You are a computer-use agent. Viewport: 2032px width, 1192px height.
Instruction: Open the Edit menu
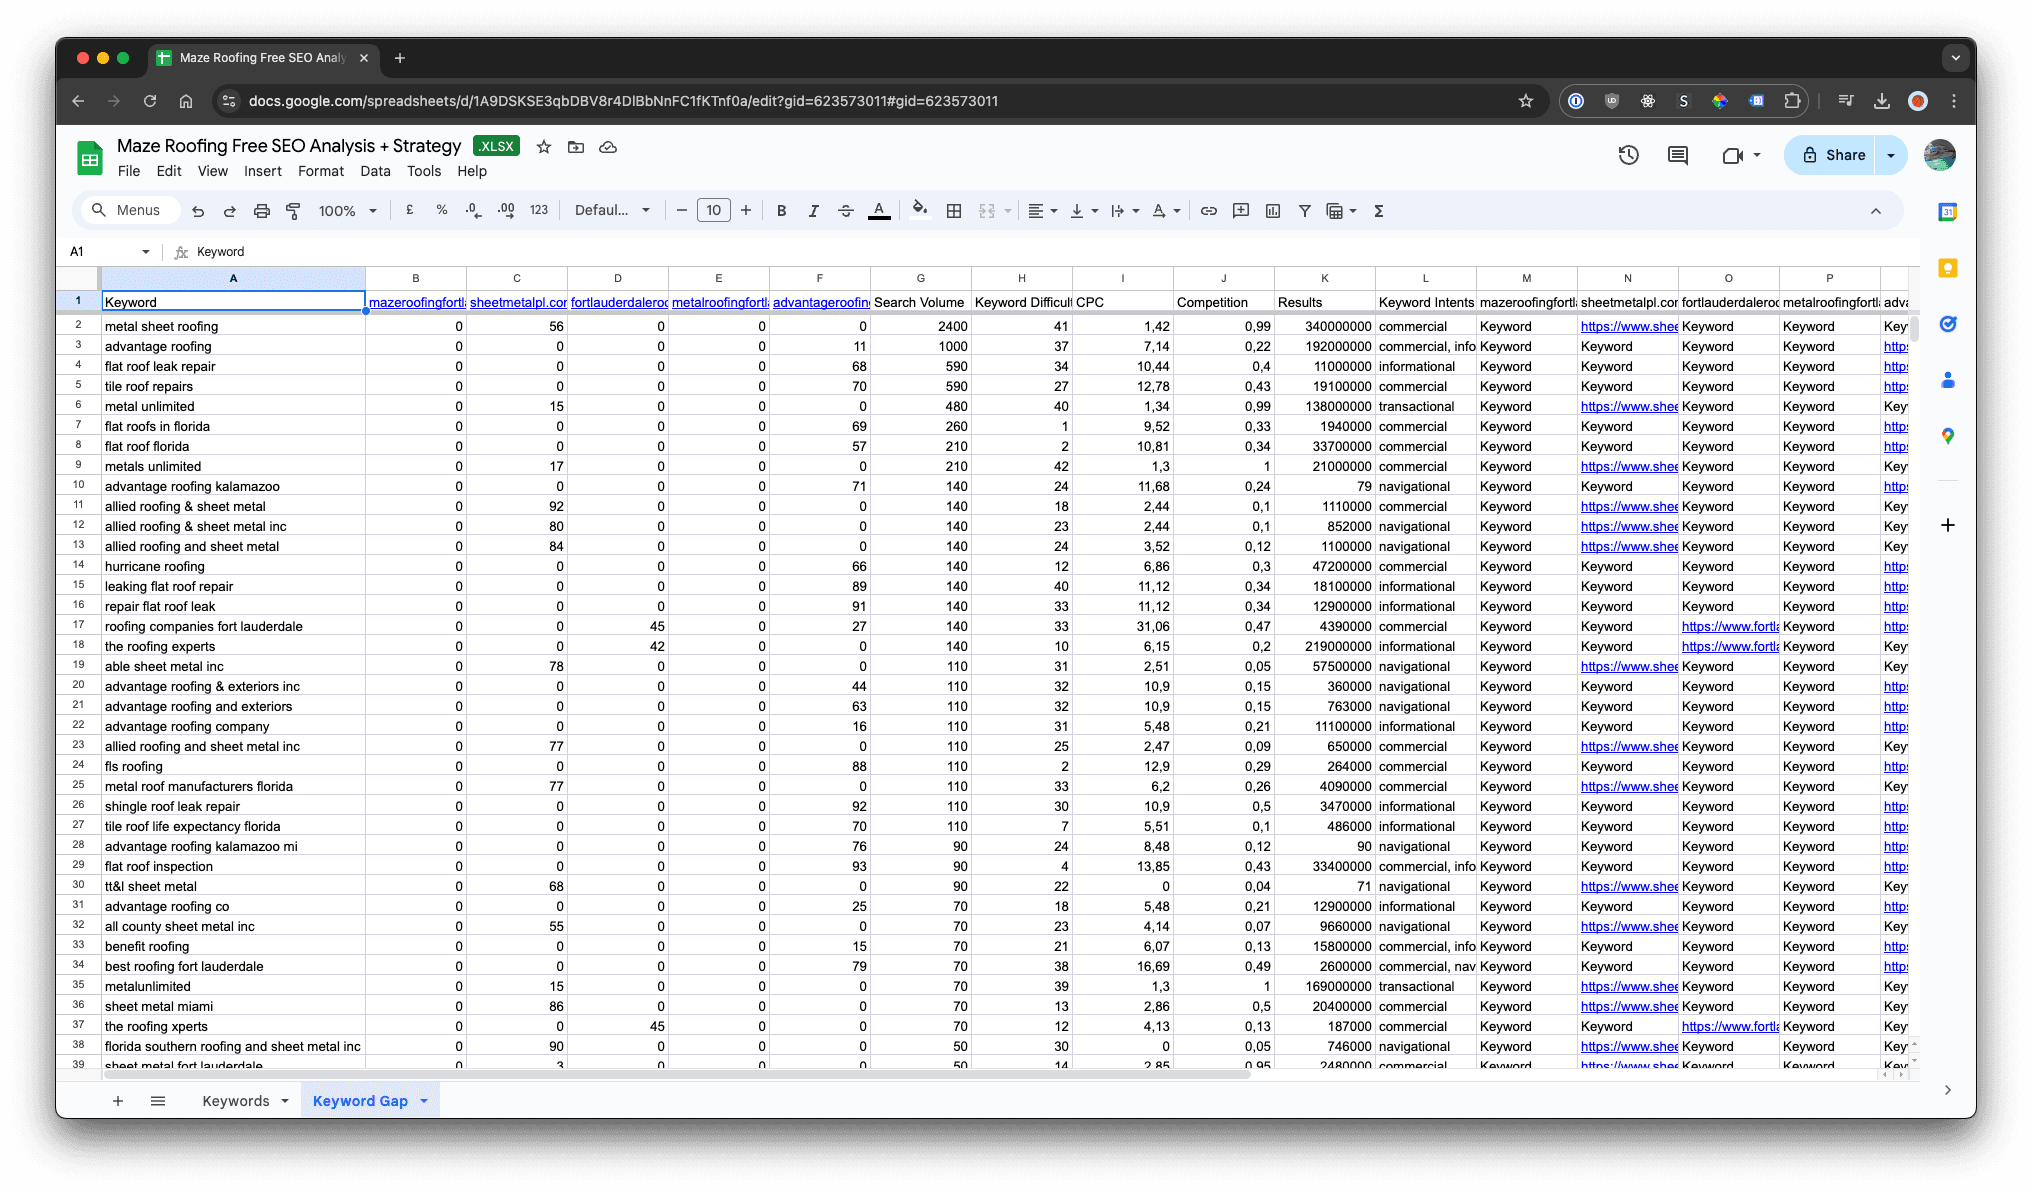[x=169, y=171]
